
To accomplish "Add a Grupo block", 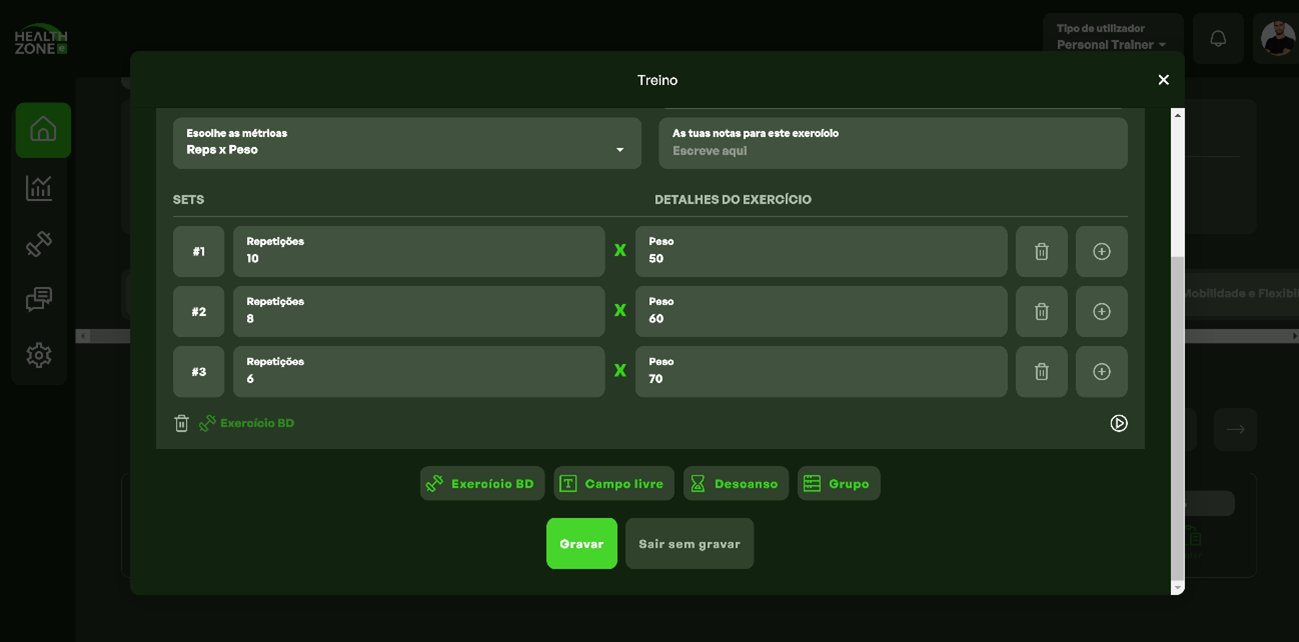I will [839, 484].
